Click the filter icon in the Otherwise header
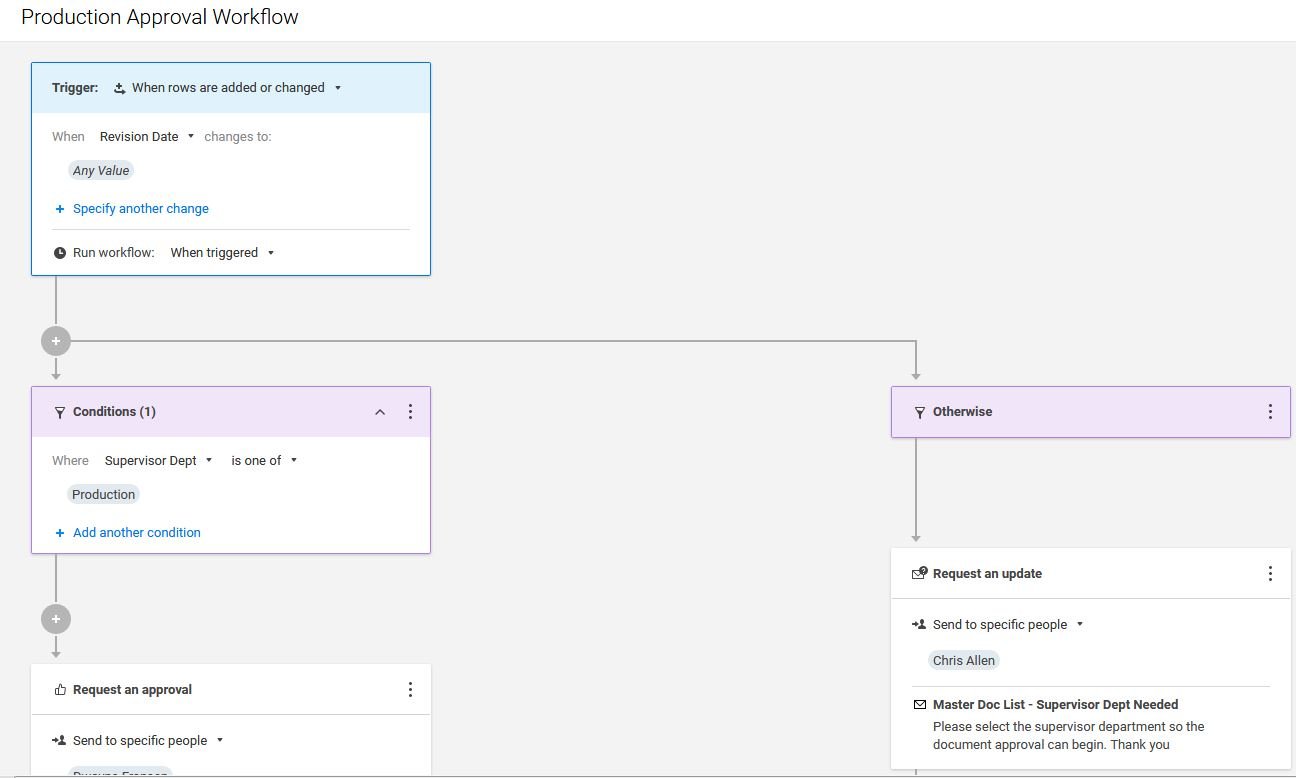Viewport: 1296px width, 778px height. coord(919,412)
